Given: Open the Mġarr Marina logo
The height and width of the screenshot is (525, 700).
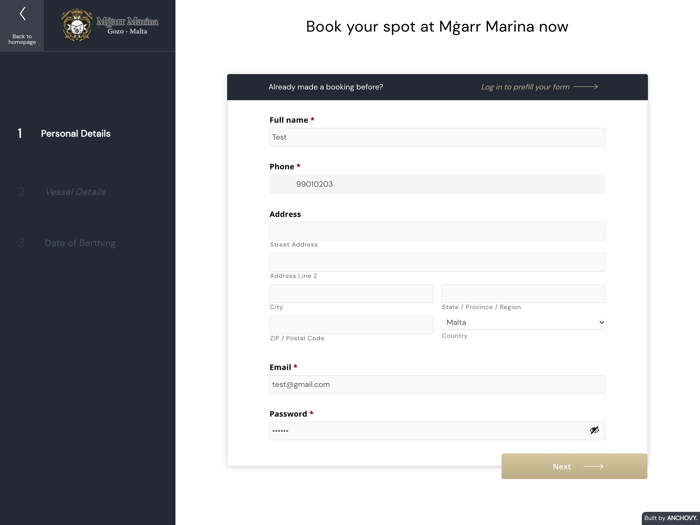Looking at the screenshot, I should pyautogui.click(x=110, y=25).
